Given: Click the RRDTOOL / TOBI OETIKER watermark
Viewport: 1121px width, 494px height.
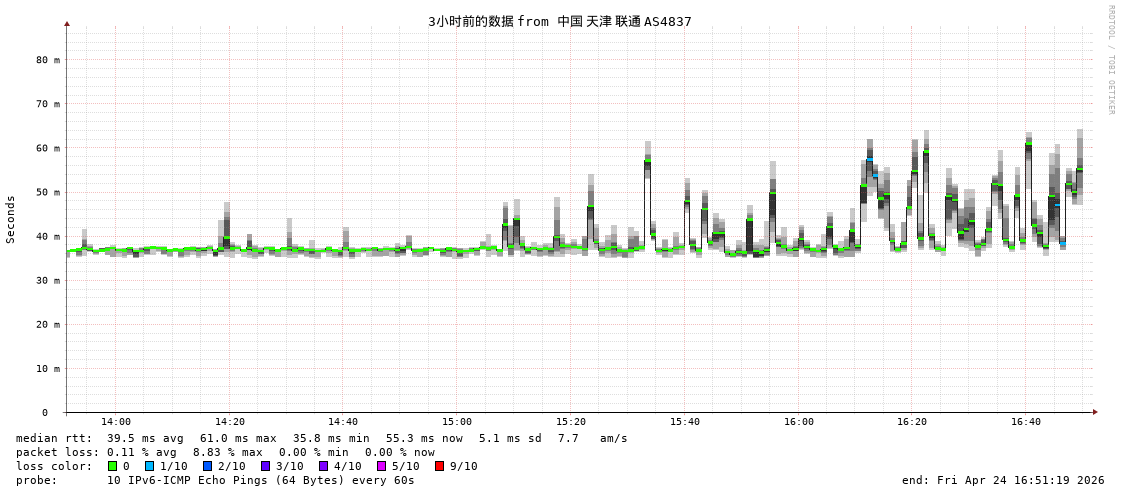Looking at the screenshot, I should [1110, 60].
